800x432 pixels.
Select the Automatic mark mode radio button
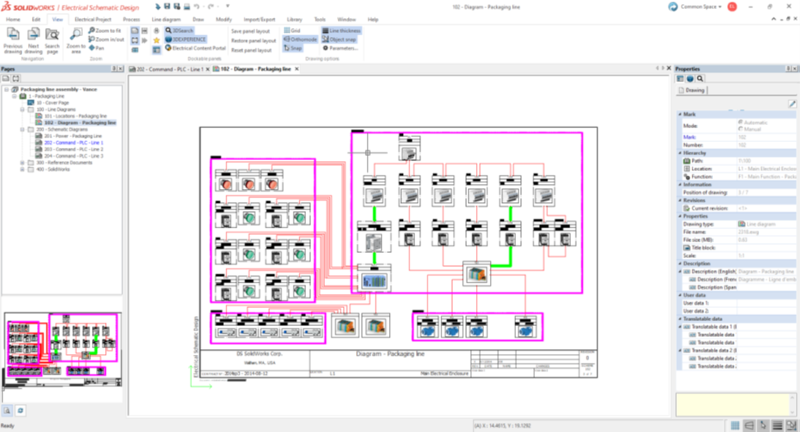740,122
